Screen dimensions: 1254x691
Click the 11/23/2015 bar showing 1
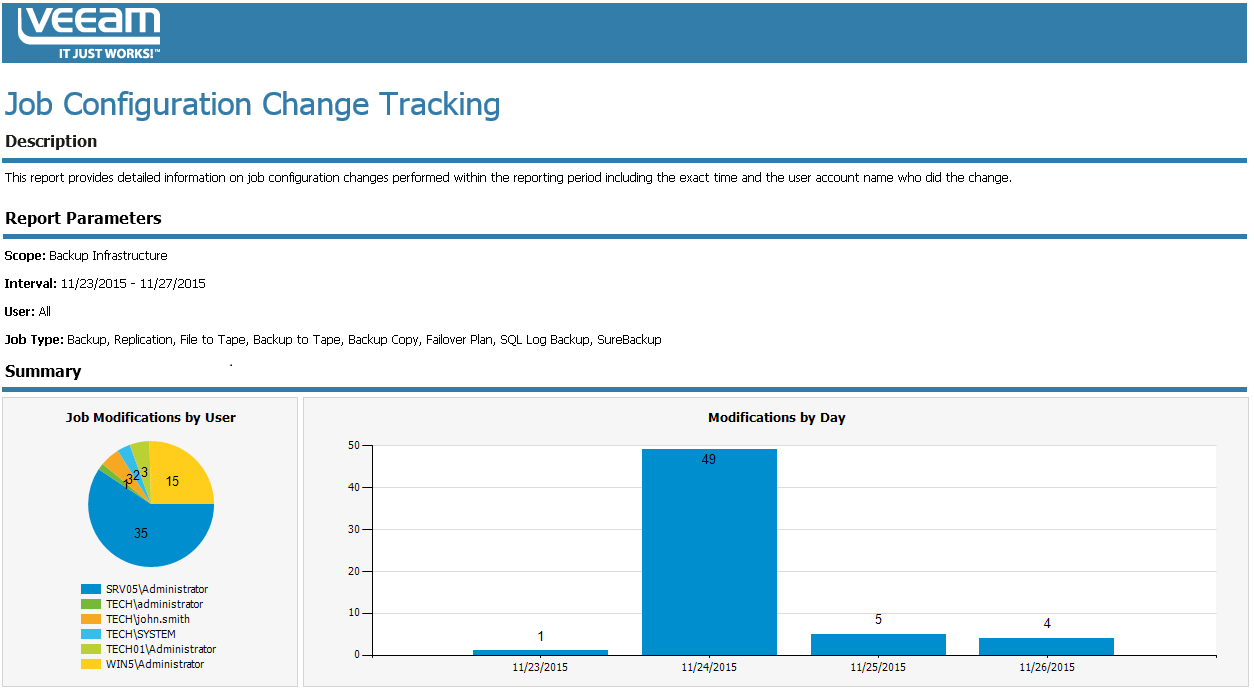[540, 652]
